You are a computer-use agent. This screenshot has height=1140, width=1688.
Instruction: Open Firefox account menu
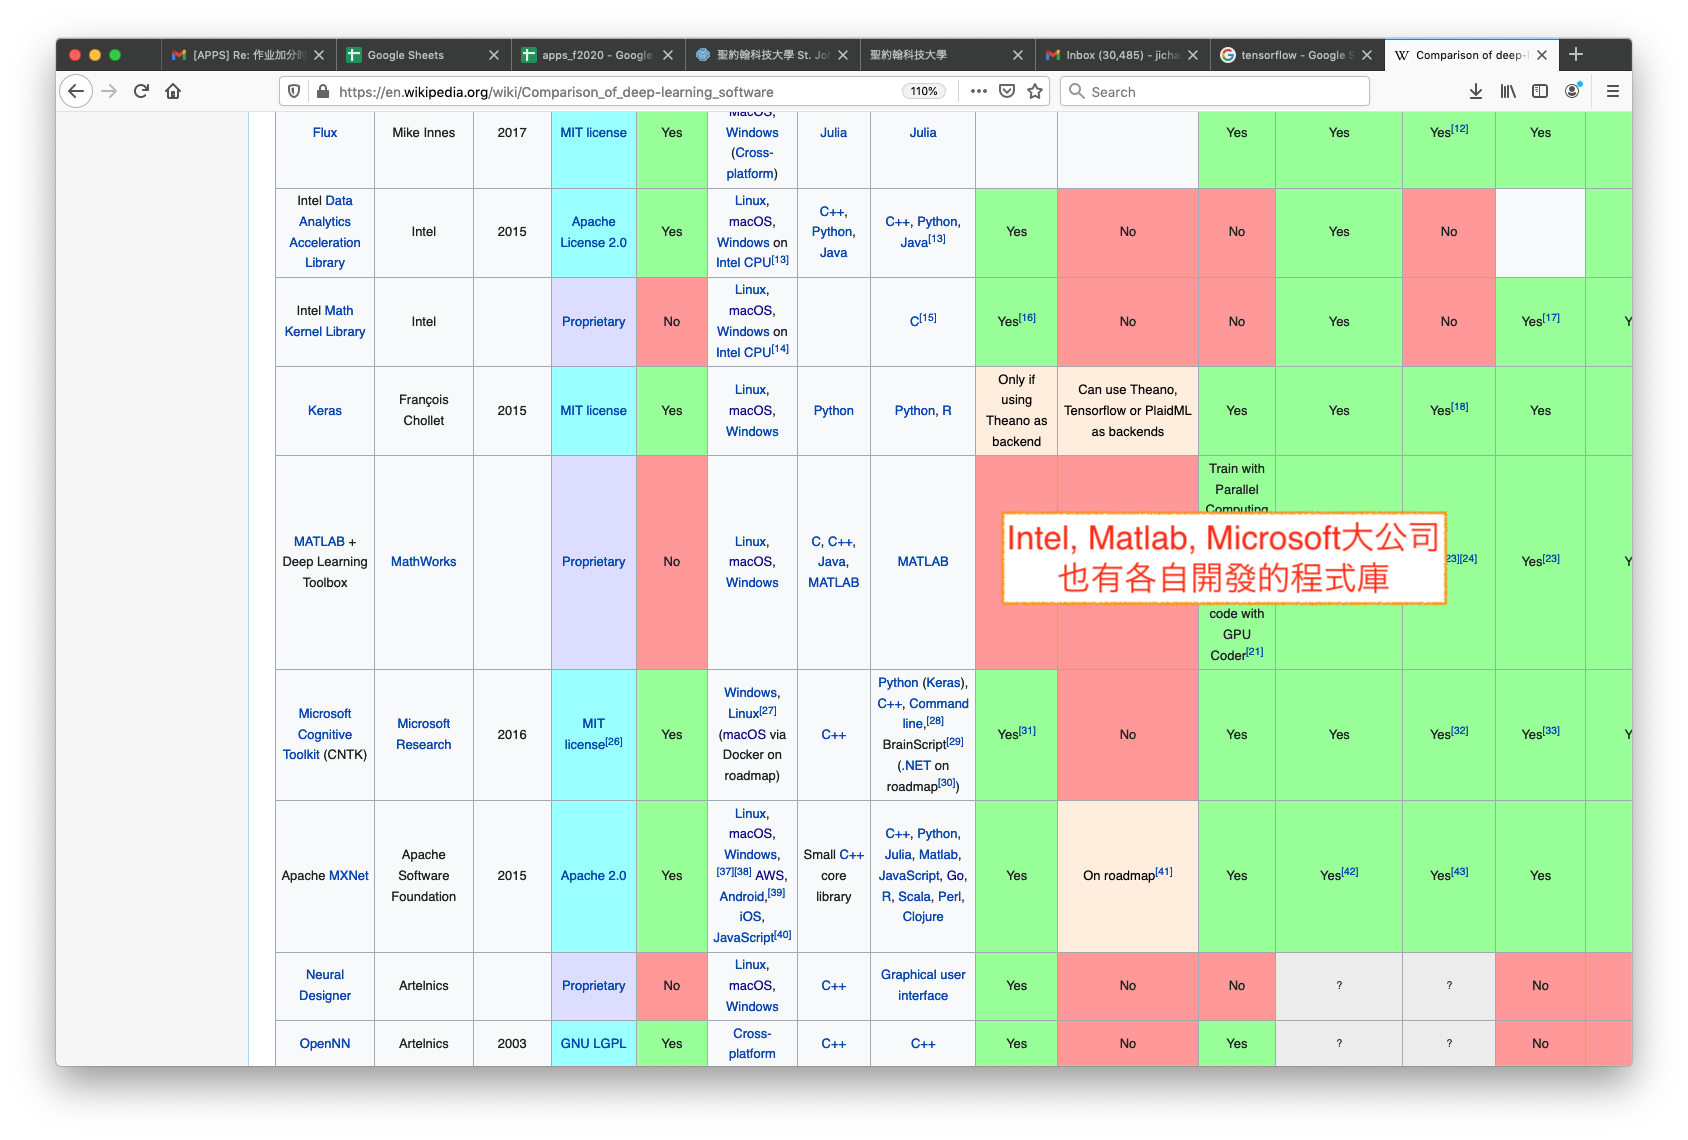(x=1573, y=91)
